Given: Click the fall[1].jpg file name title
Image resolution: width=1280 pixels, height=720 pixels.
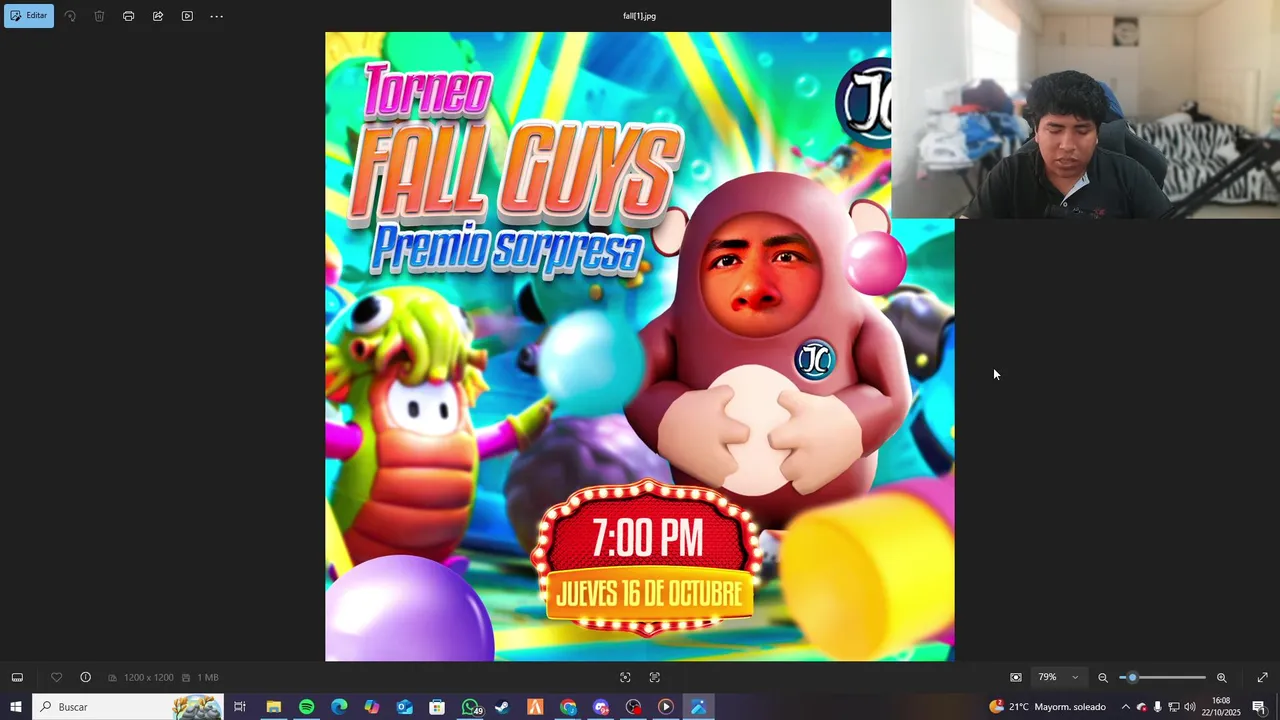Looking at the screenshot, I should tap(639, 16).
